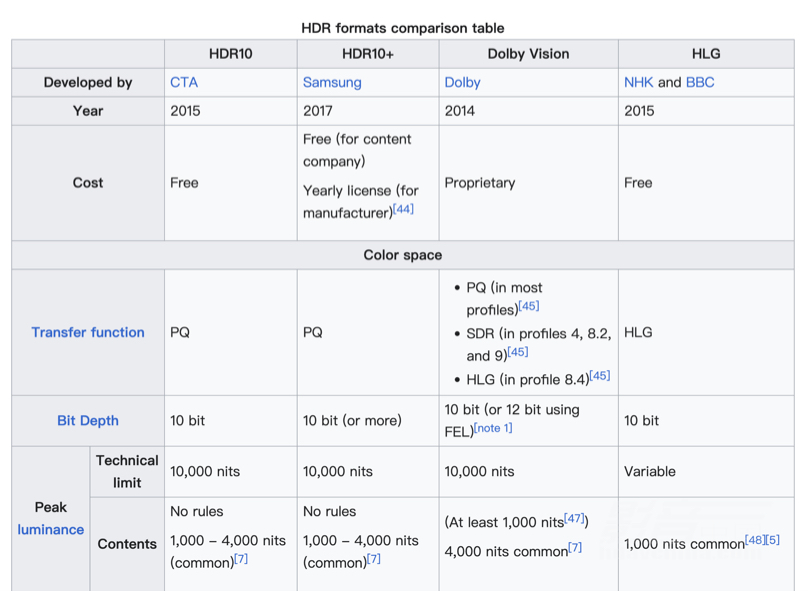Image resolution: width=808 pixels, height=591 pixels.
Task: Open the [note 1] footnote after FEL
Action: 493,428
